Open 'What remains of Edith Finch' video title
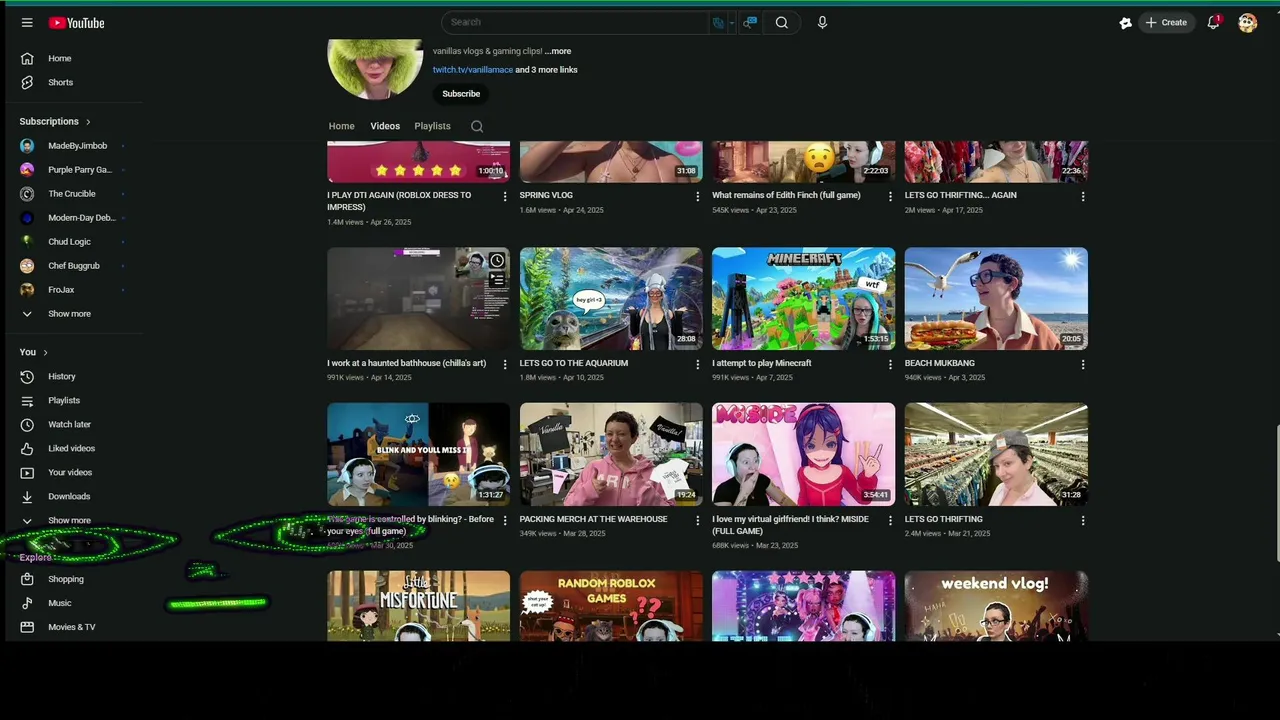Viewport: 1280px width, 720px height. [x=786, y=196]
